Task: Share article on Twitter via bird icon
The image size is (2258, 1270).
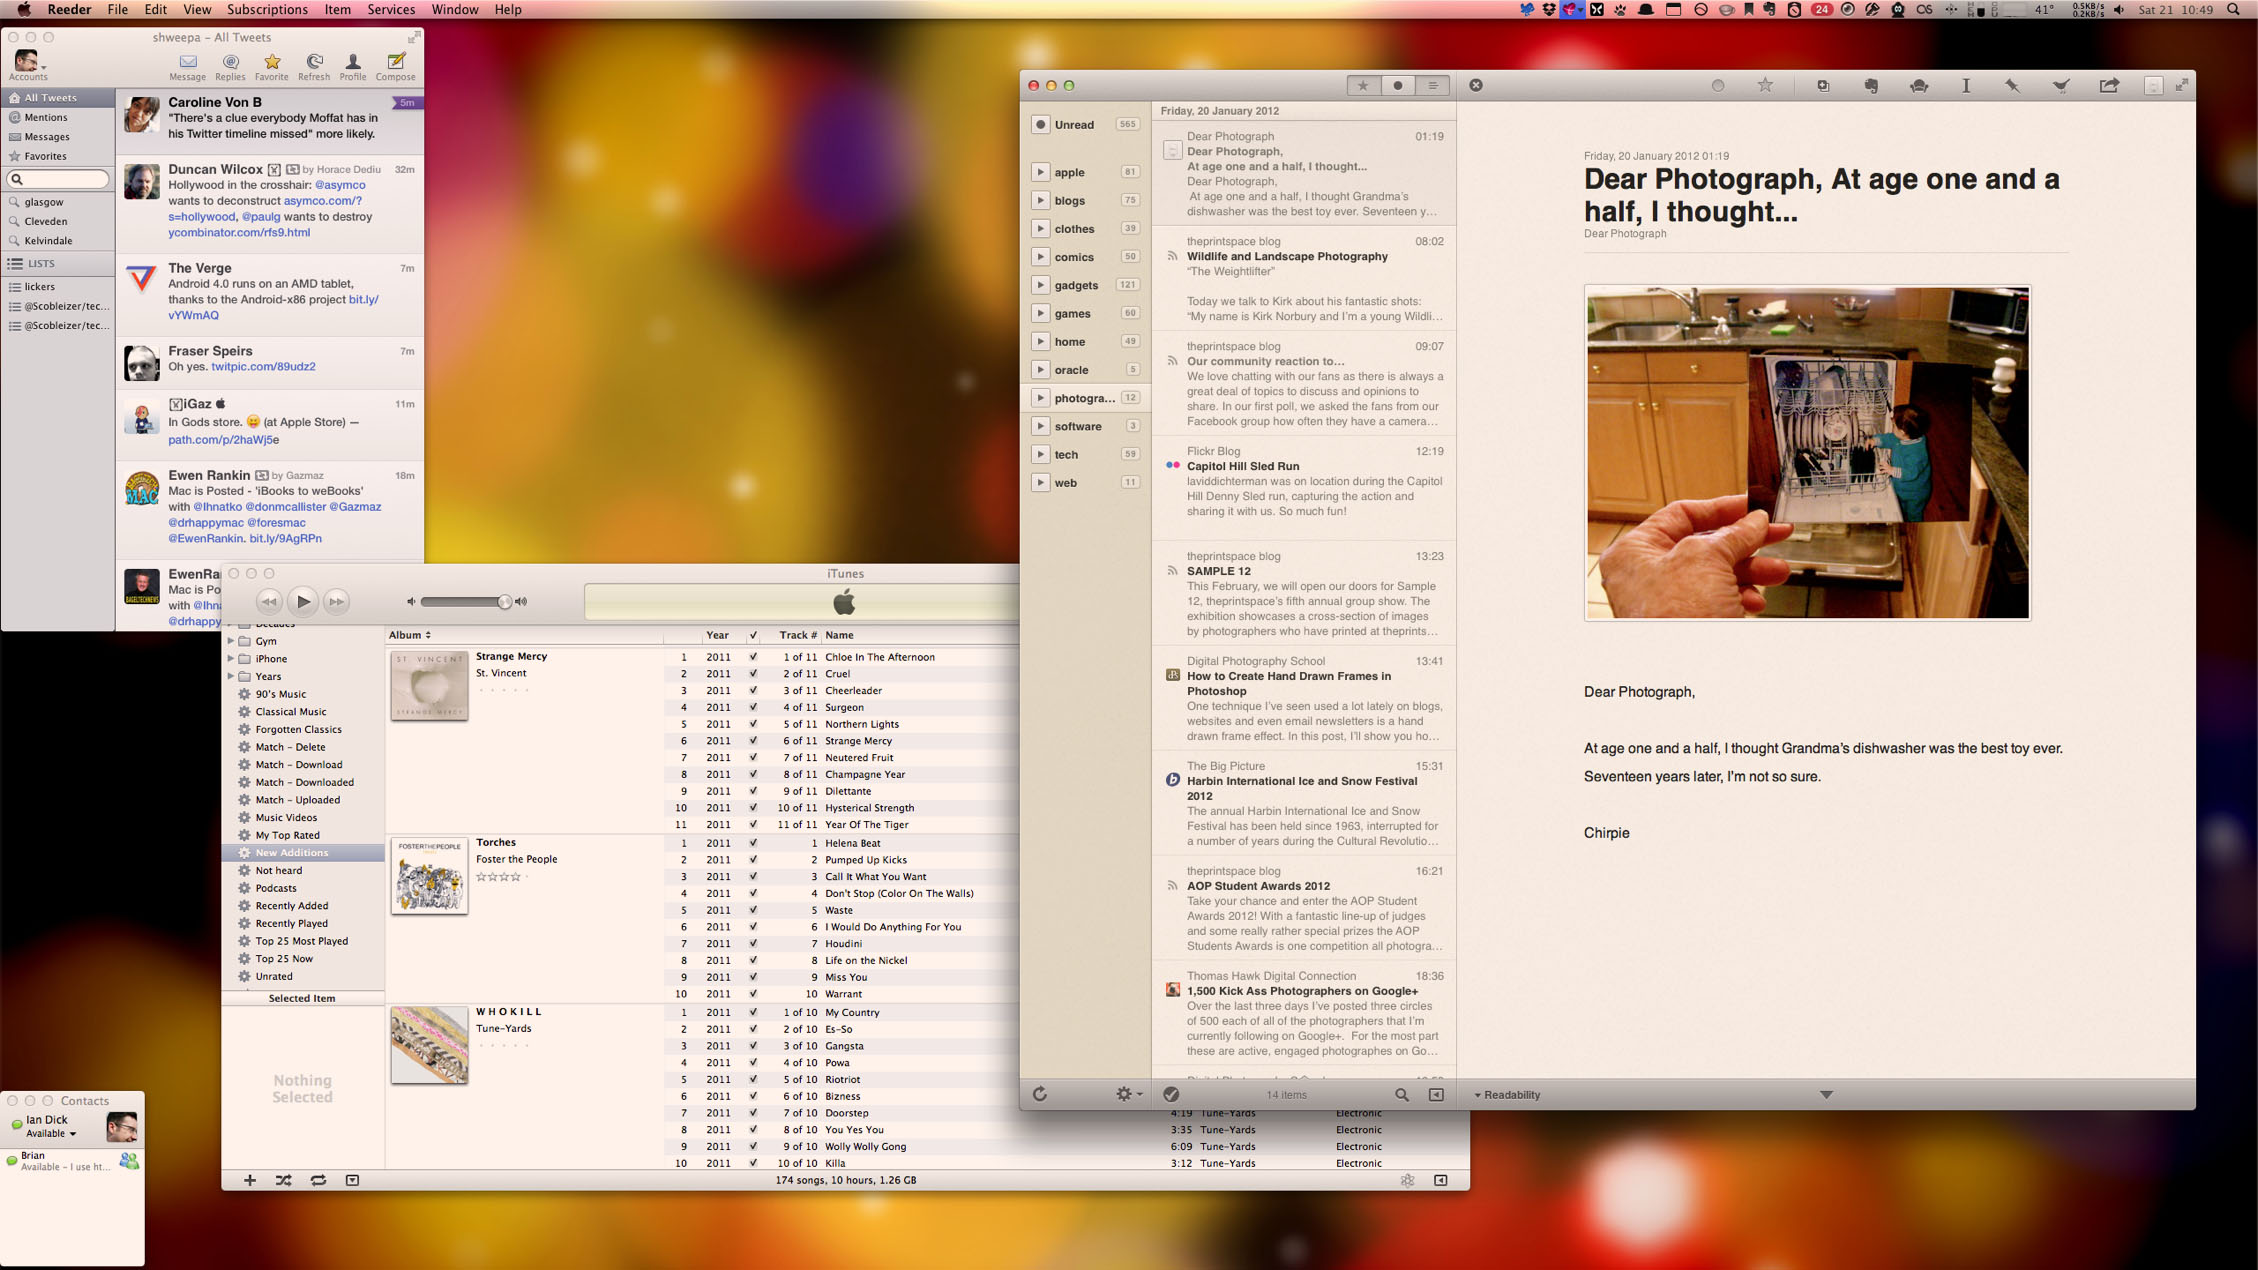Action: coord(2061,86)
